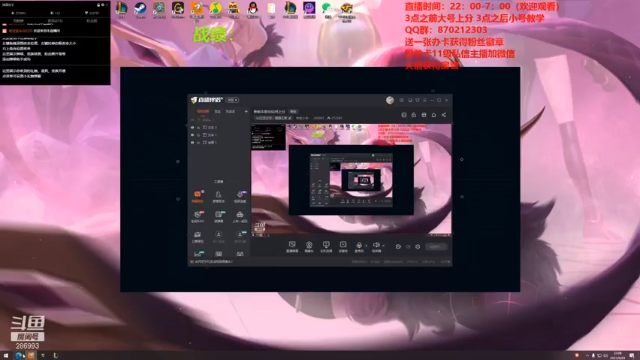Switch to the second scene tab in Douyu sidebar
640x360 pixels.
pyautogui.click(x=218, y=111)
